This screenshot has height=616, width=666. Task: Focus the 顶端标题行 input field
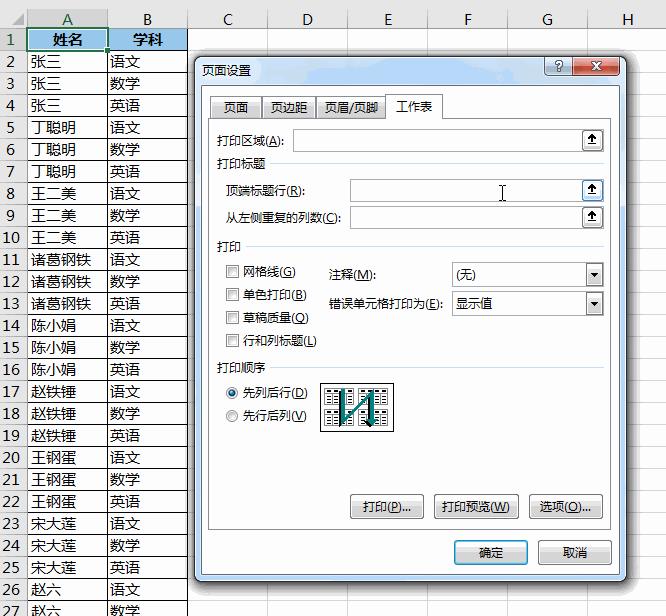(x=466, y=190)
